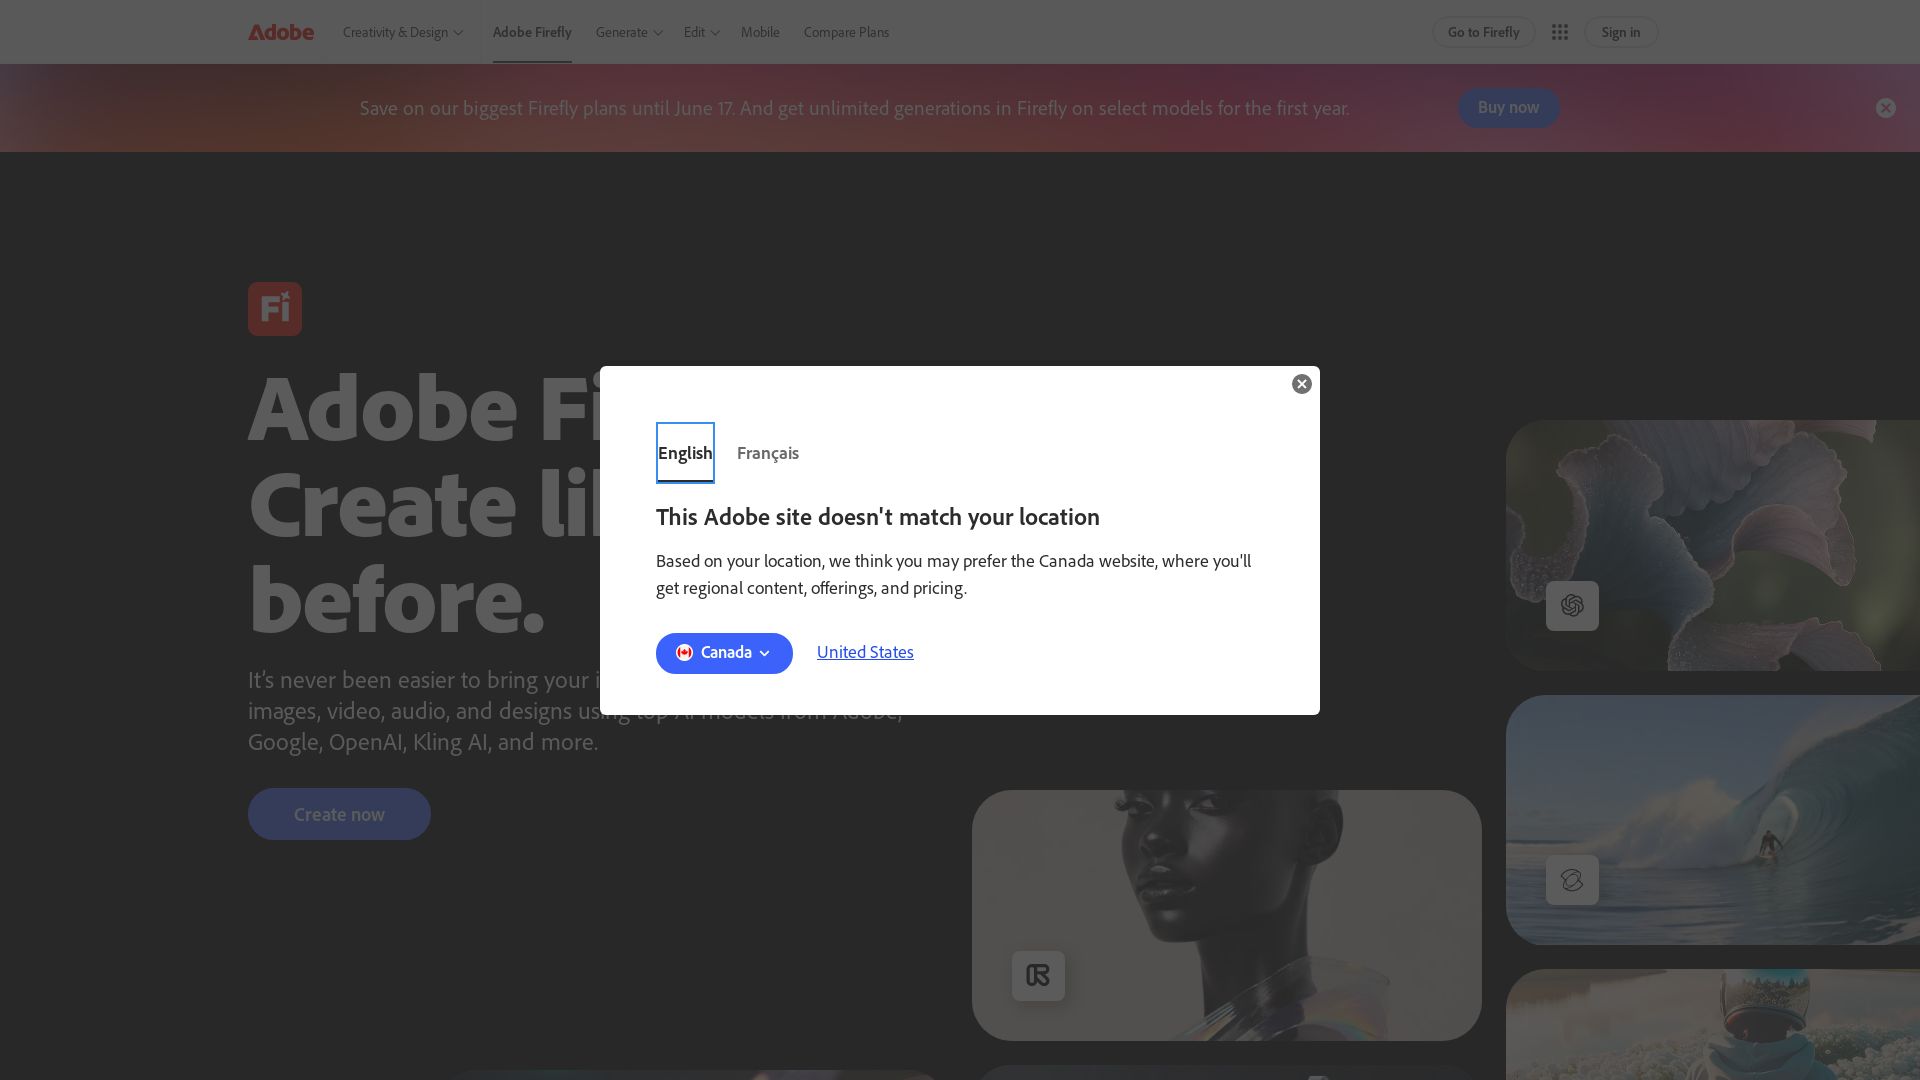
Task: Open the Adobe Firefly nav item
Action: point(532,32)
